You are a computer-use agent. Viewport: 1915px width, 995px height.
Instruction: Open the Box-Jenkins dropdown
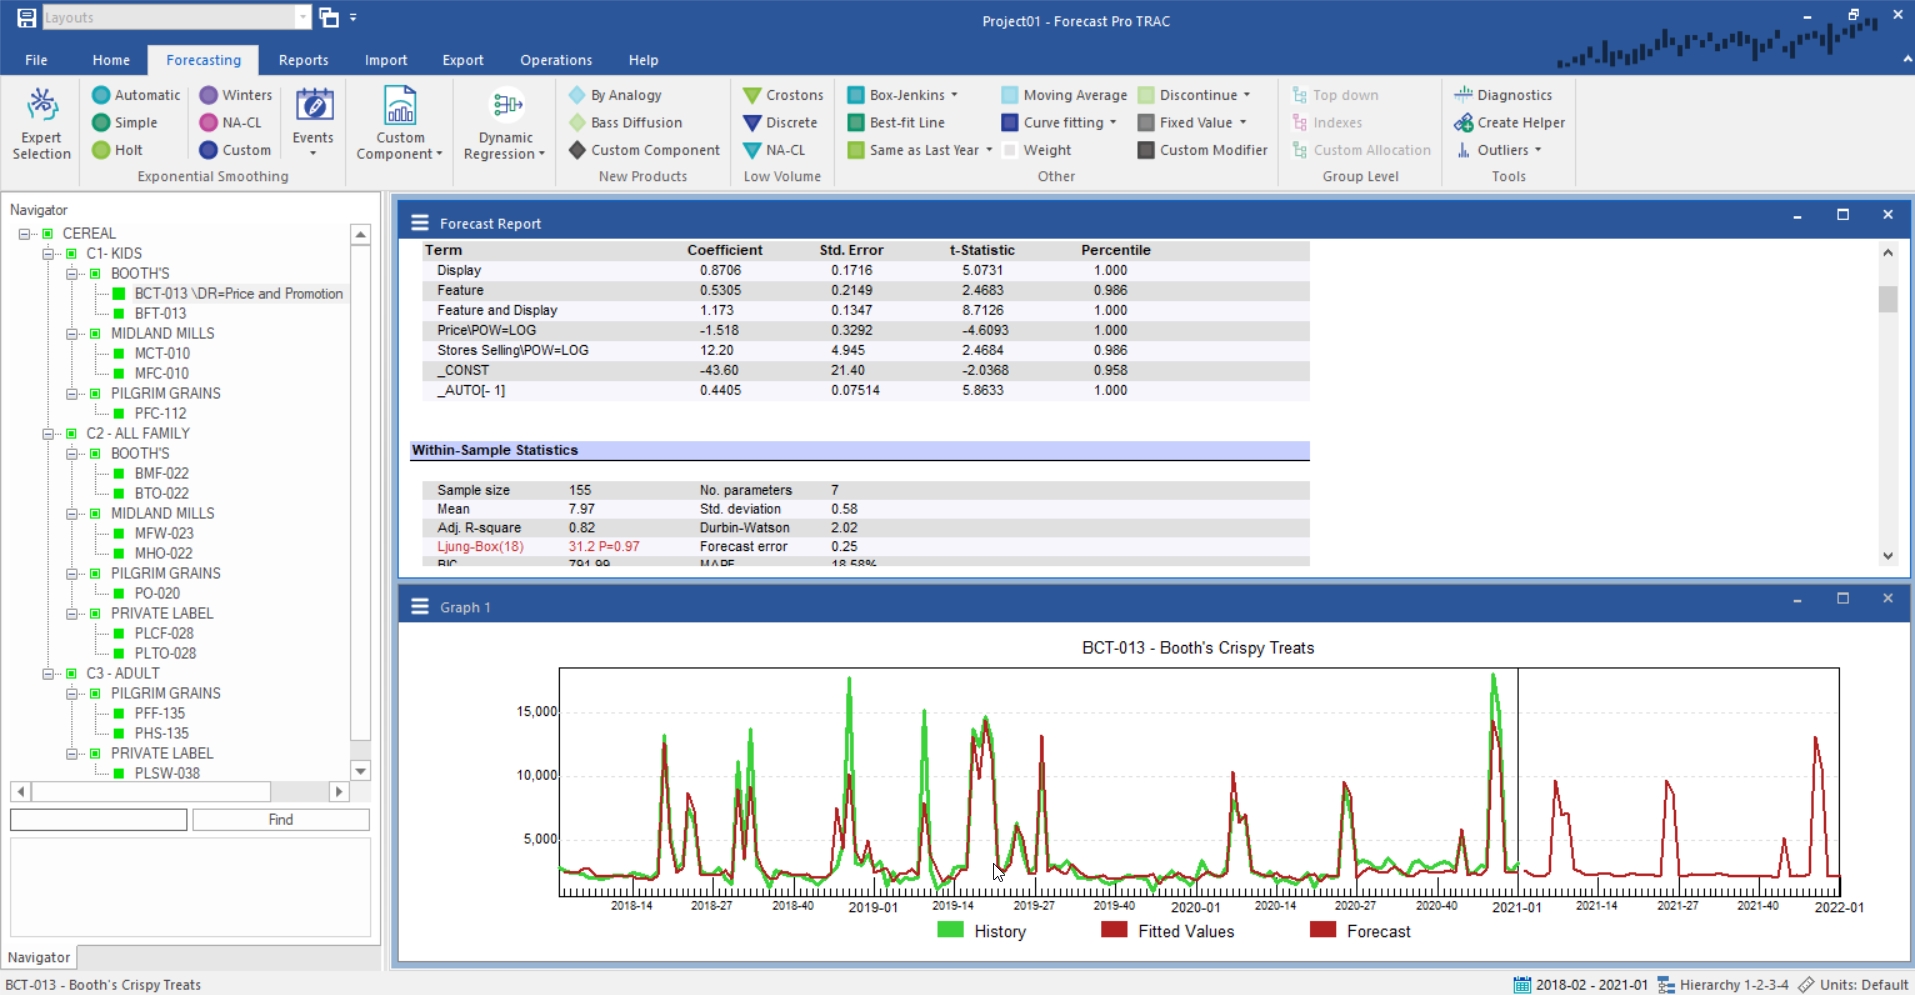[954, 95]
